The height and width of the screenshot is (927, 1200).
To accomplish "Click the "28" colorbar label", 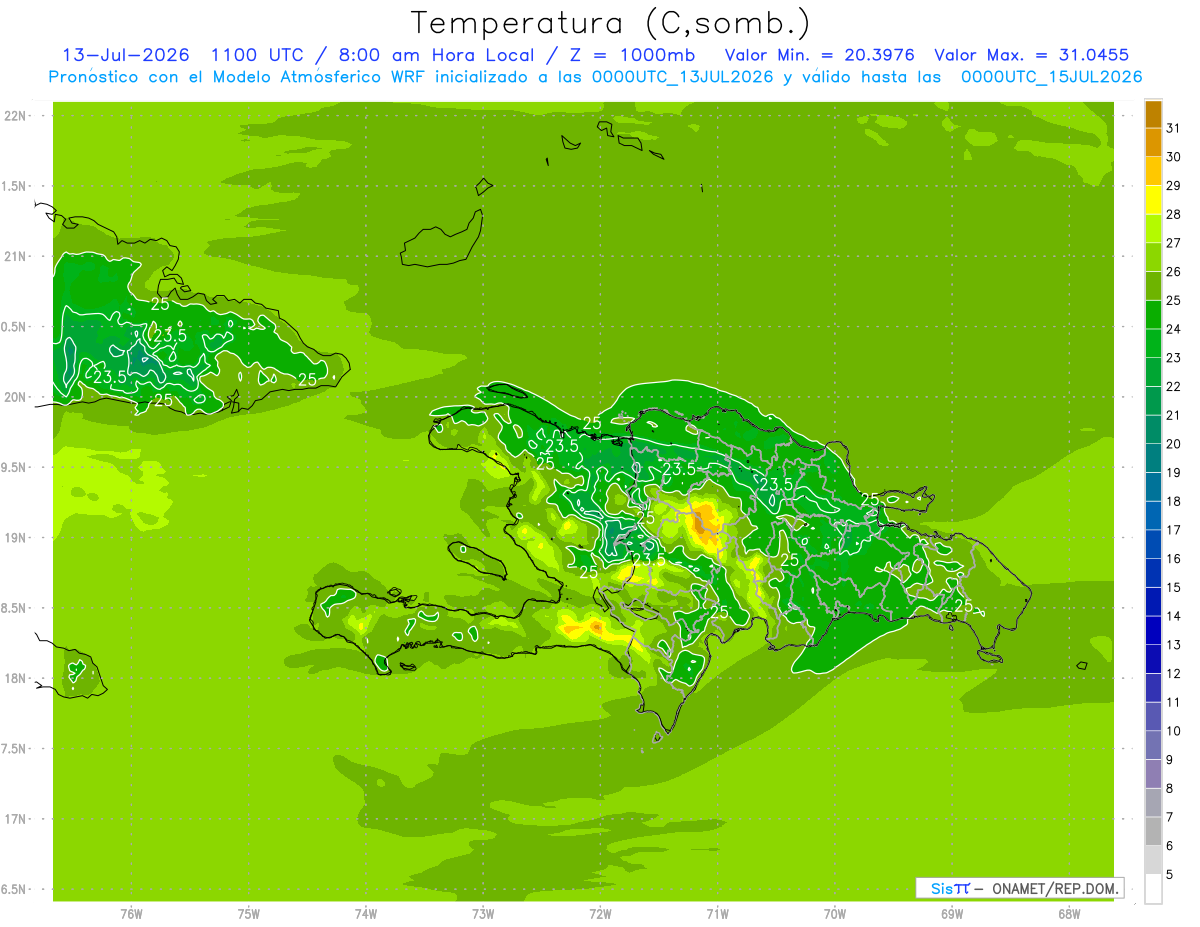I will [1174, 214].
